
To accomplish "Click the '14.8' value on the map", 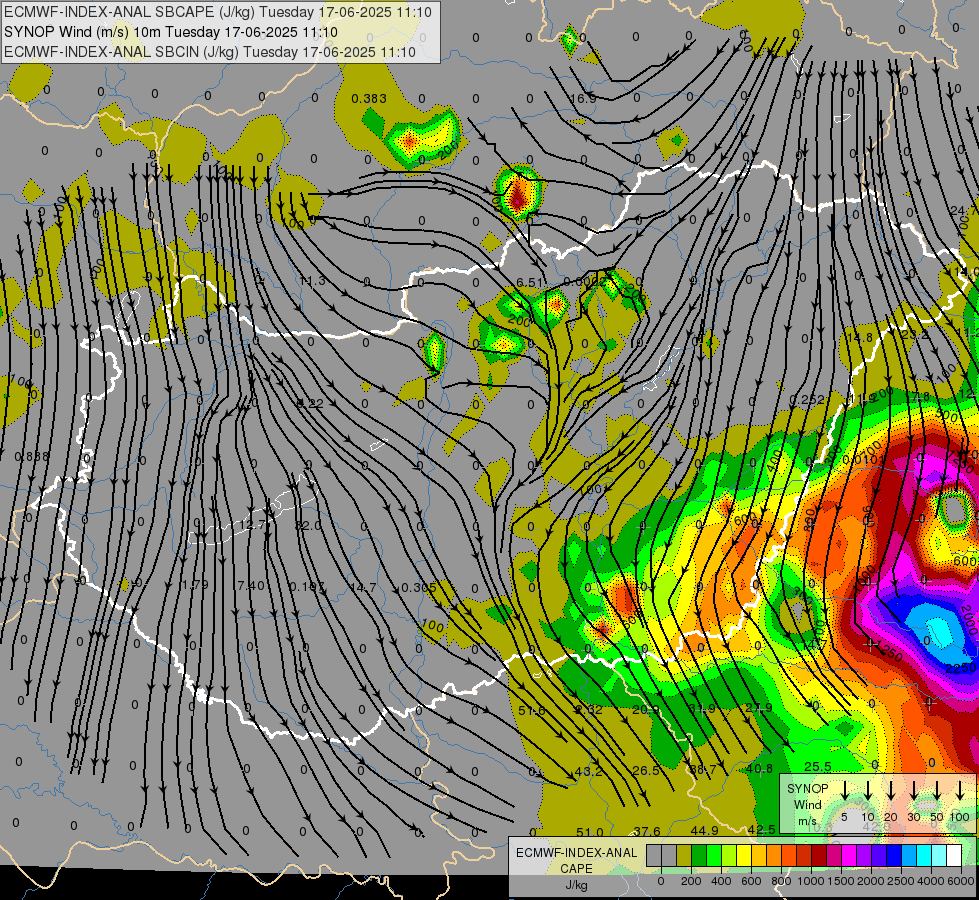I will pyautogui.click(x=860, y=337).
